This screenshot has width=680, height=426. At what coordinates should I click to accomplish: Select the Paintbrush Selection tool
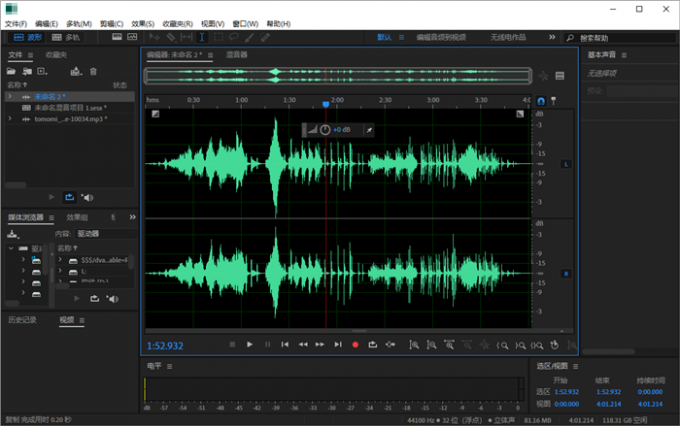pos(249,37)
